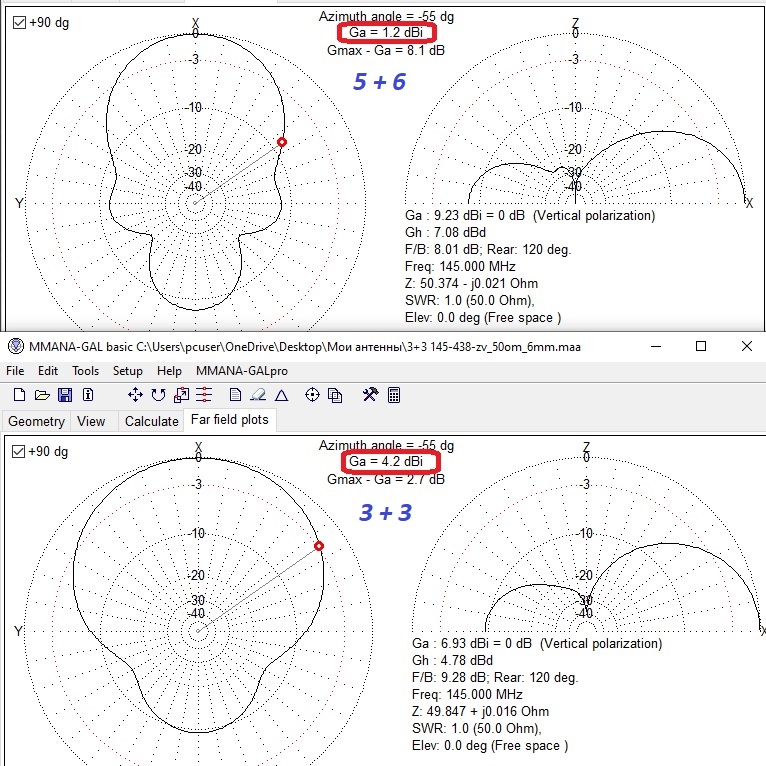Click the New file icon in toolbar
Viewport: 766px width, 766px height.
18,396
